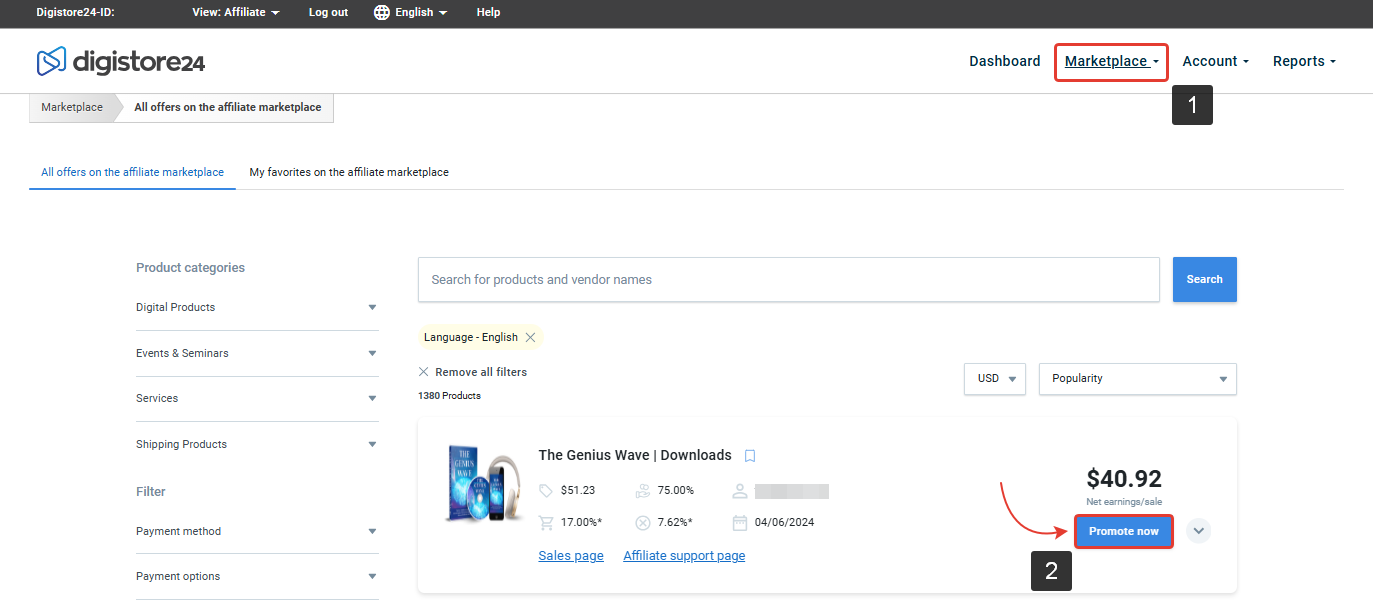Open the English language dropdown

[421, 12]
